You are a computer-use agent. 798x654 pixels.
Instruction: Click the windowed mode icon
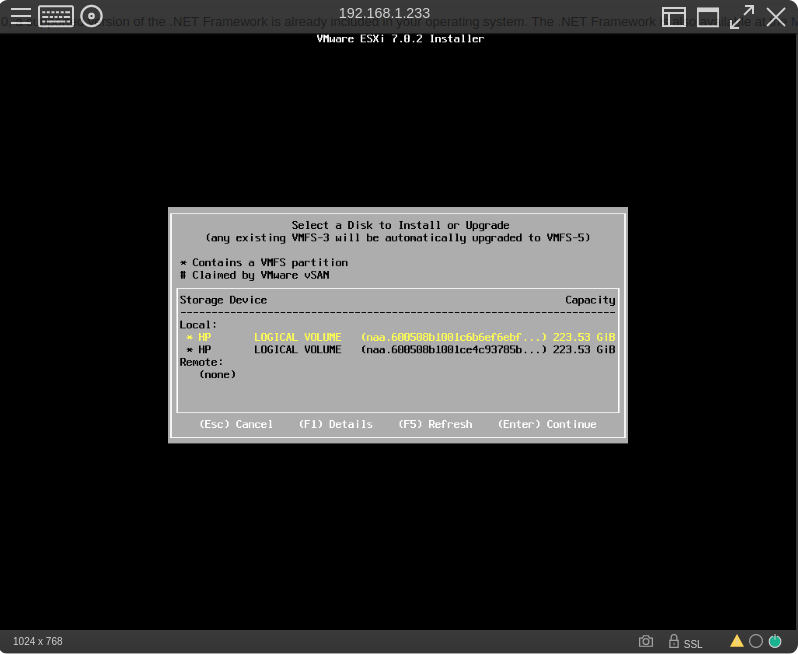pyautogui.click(x=708, y=17)
